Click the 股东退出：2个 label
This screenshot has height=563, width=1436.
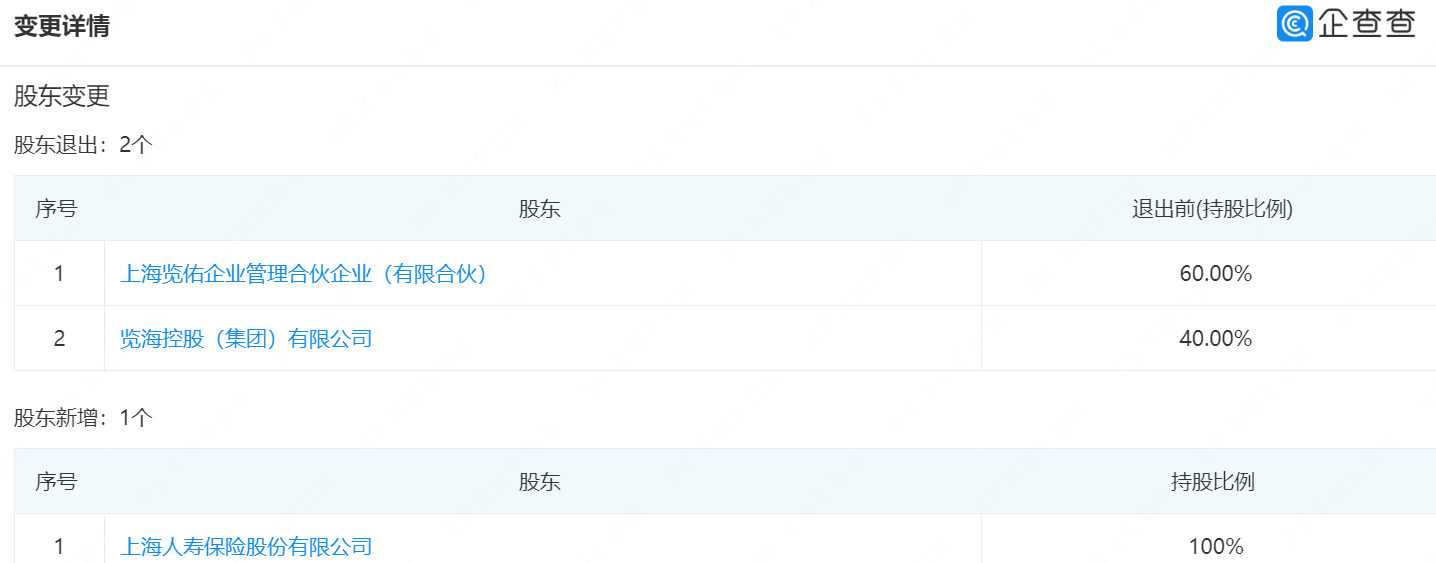click(x=83, y=145)
